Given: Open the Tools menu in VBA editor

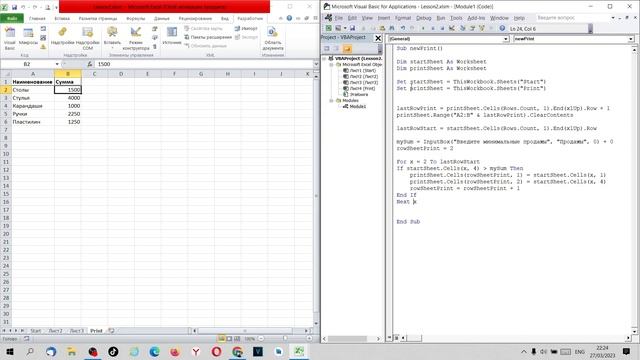Looking at the screenshot, I should pyautogui.click(x=456, y=18).
